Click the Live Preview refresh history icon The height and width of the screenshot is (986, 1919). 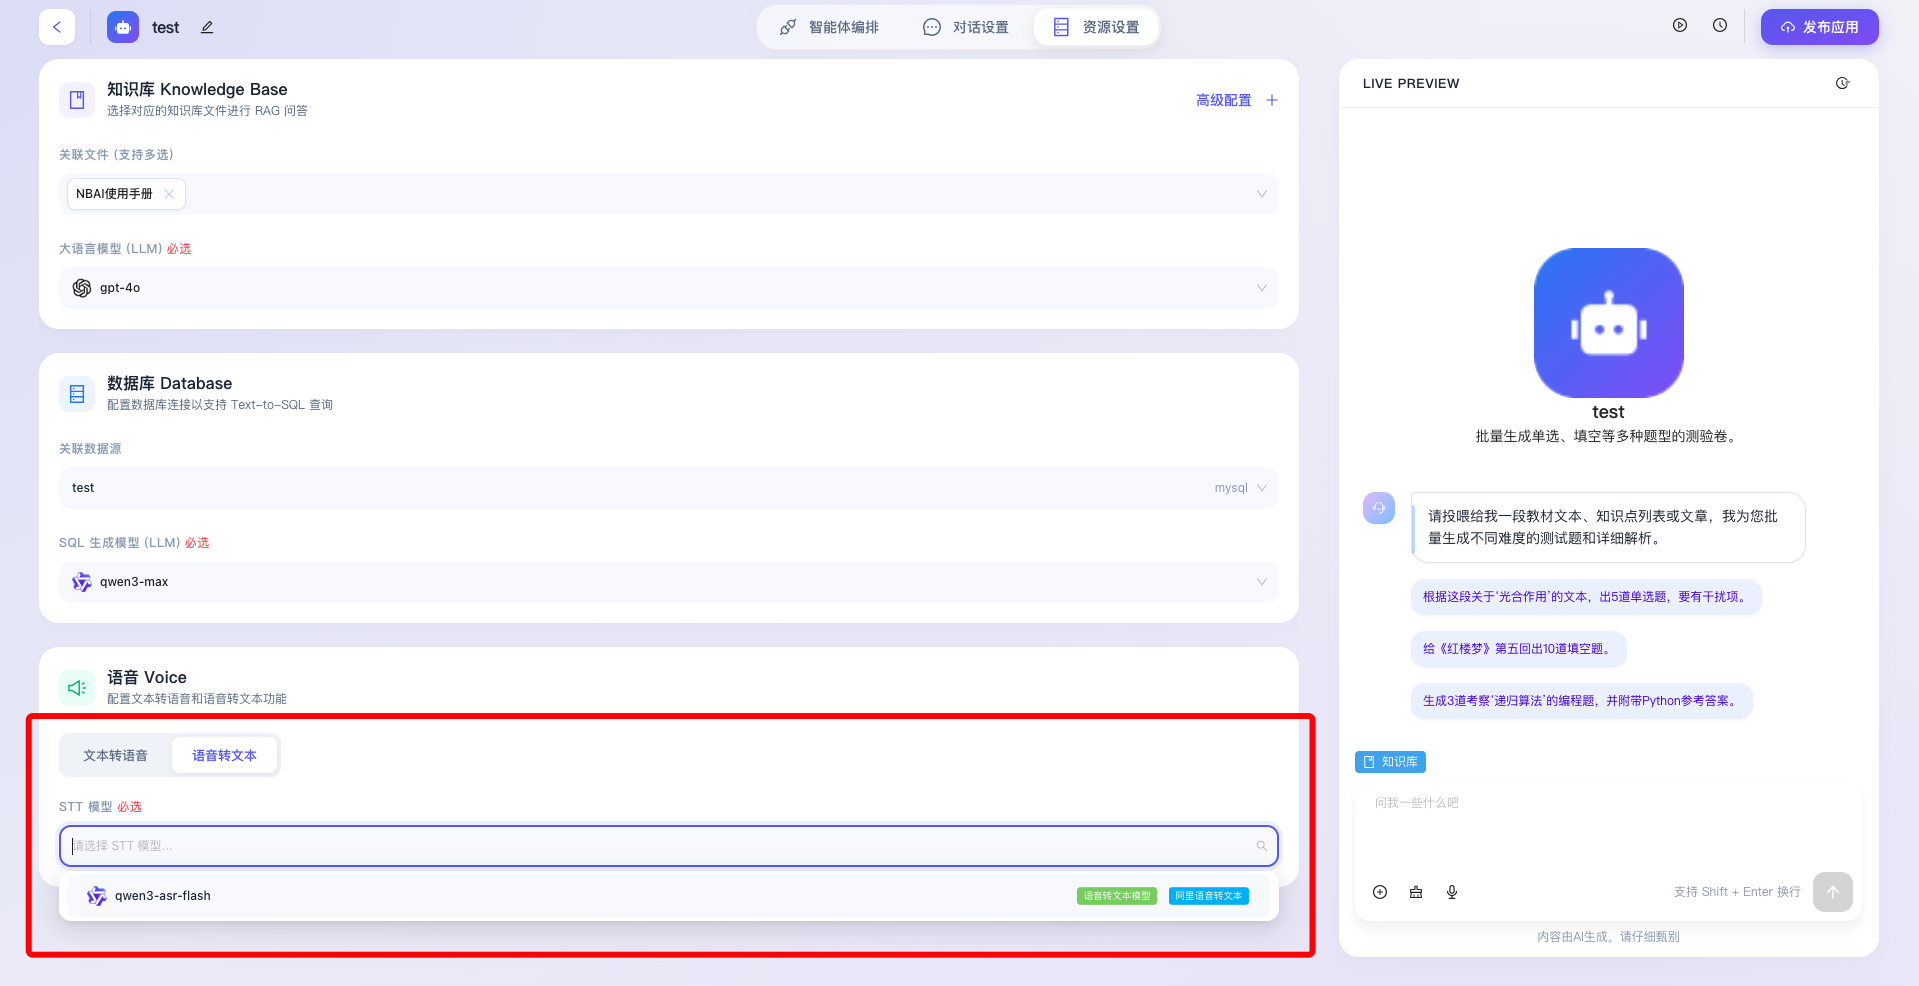point(1842,83)
